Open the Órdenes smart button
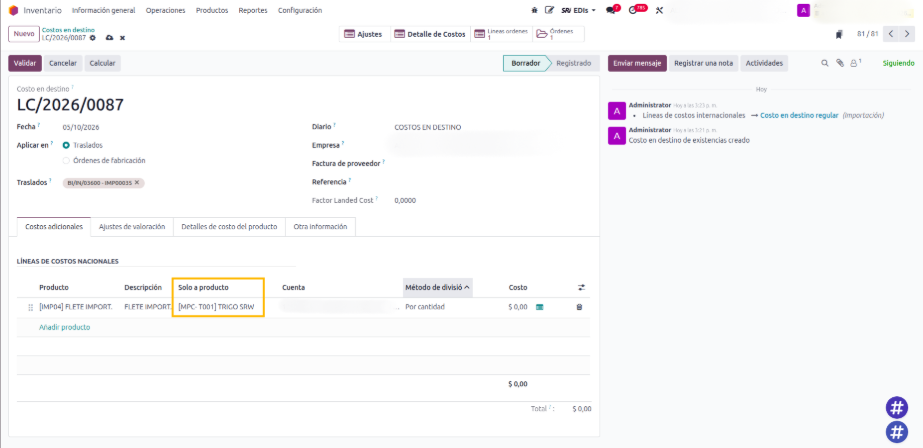 (x=558, y=34)
